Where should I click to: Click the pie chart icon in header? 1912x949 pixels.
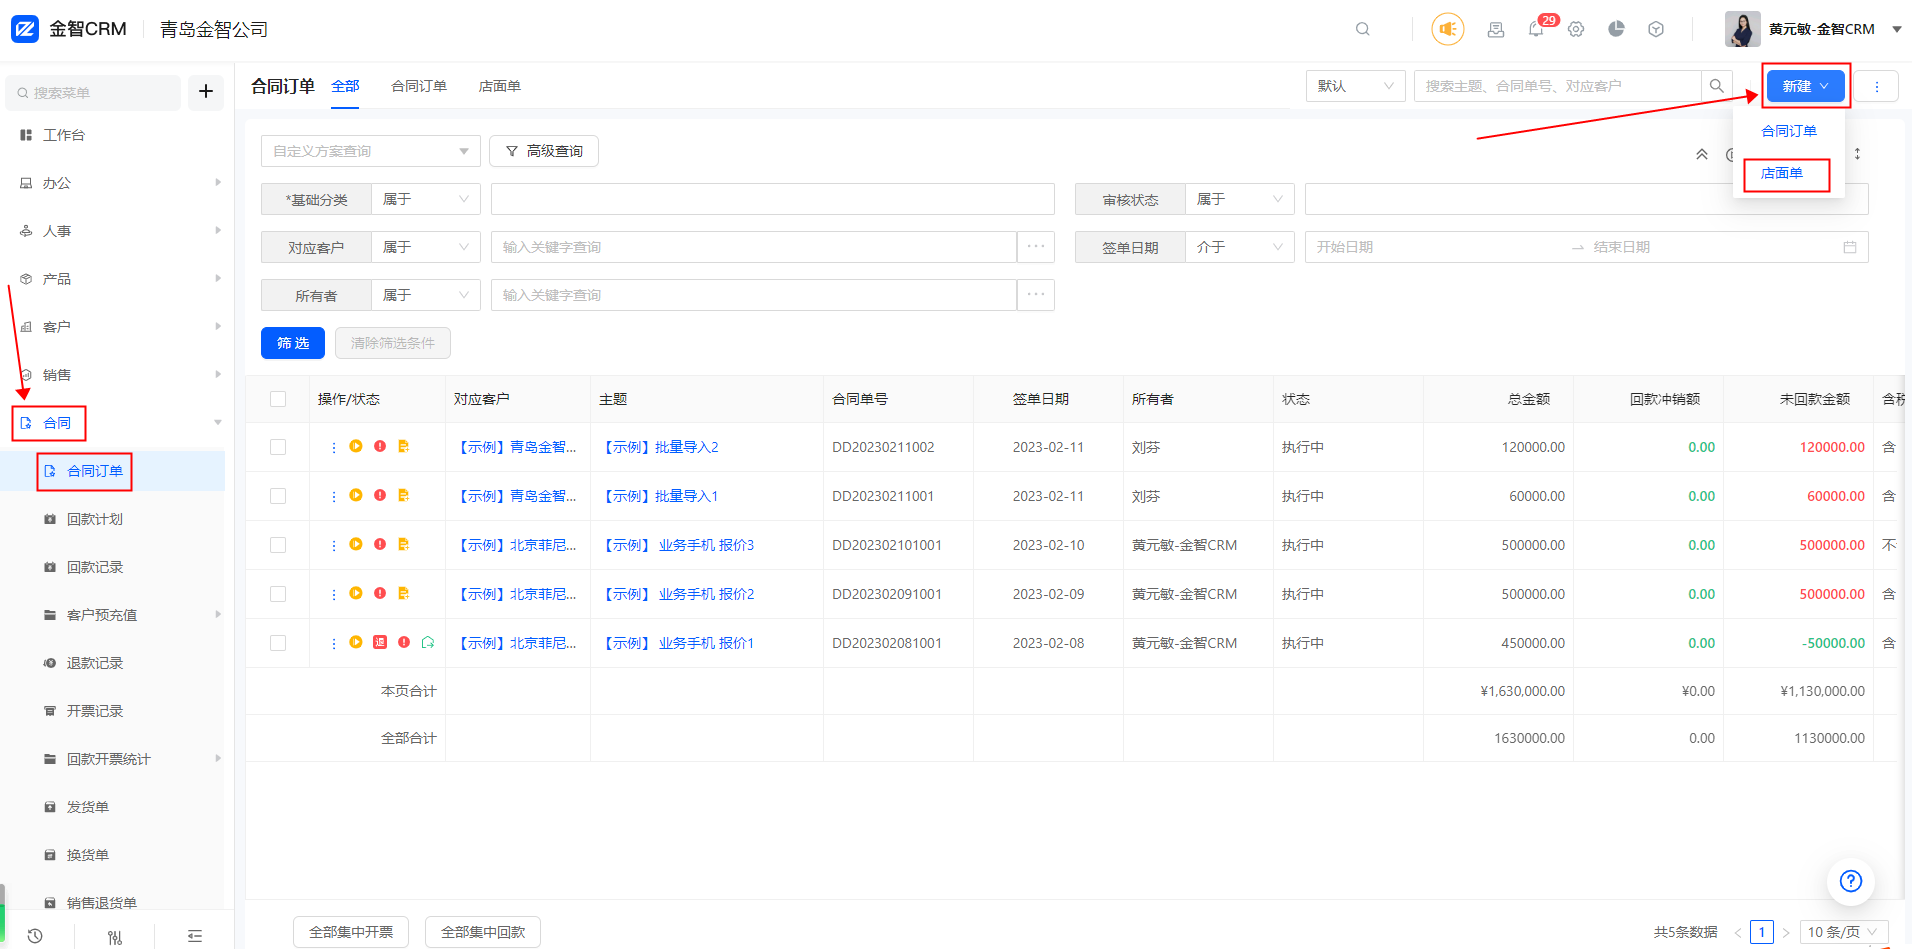(1616, 29)
